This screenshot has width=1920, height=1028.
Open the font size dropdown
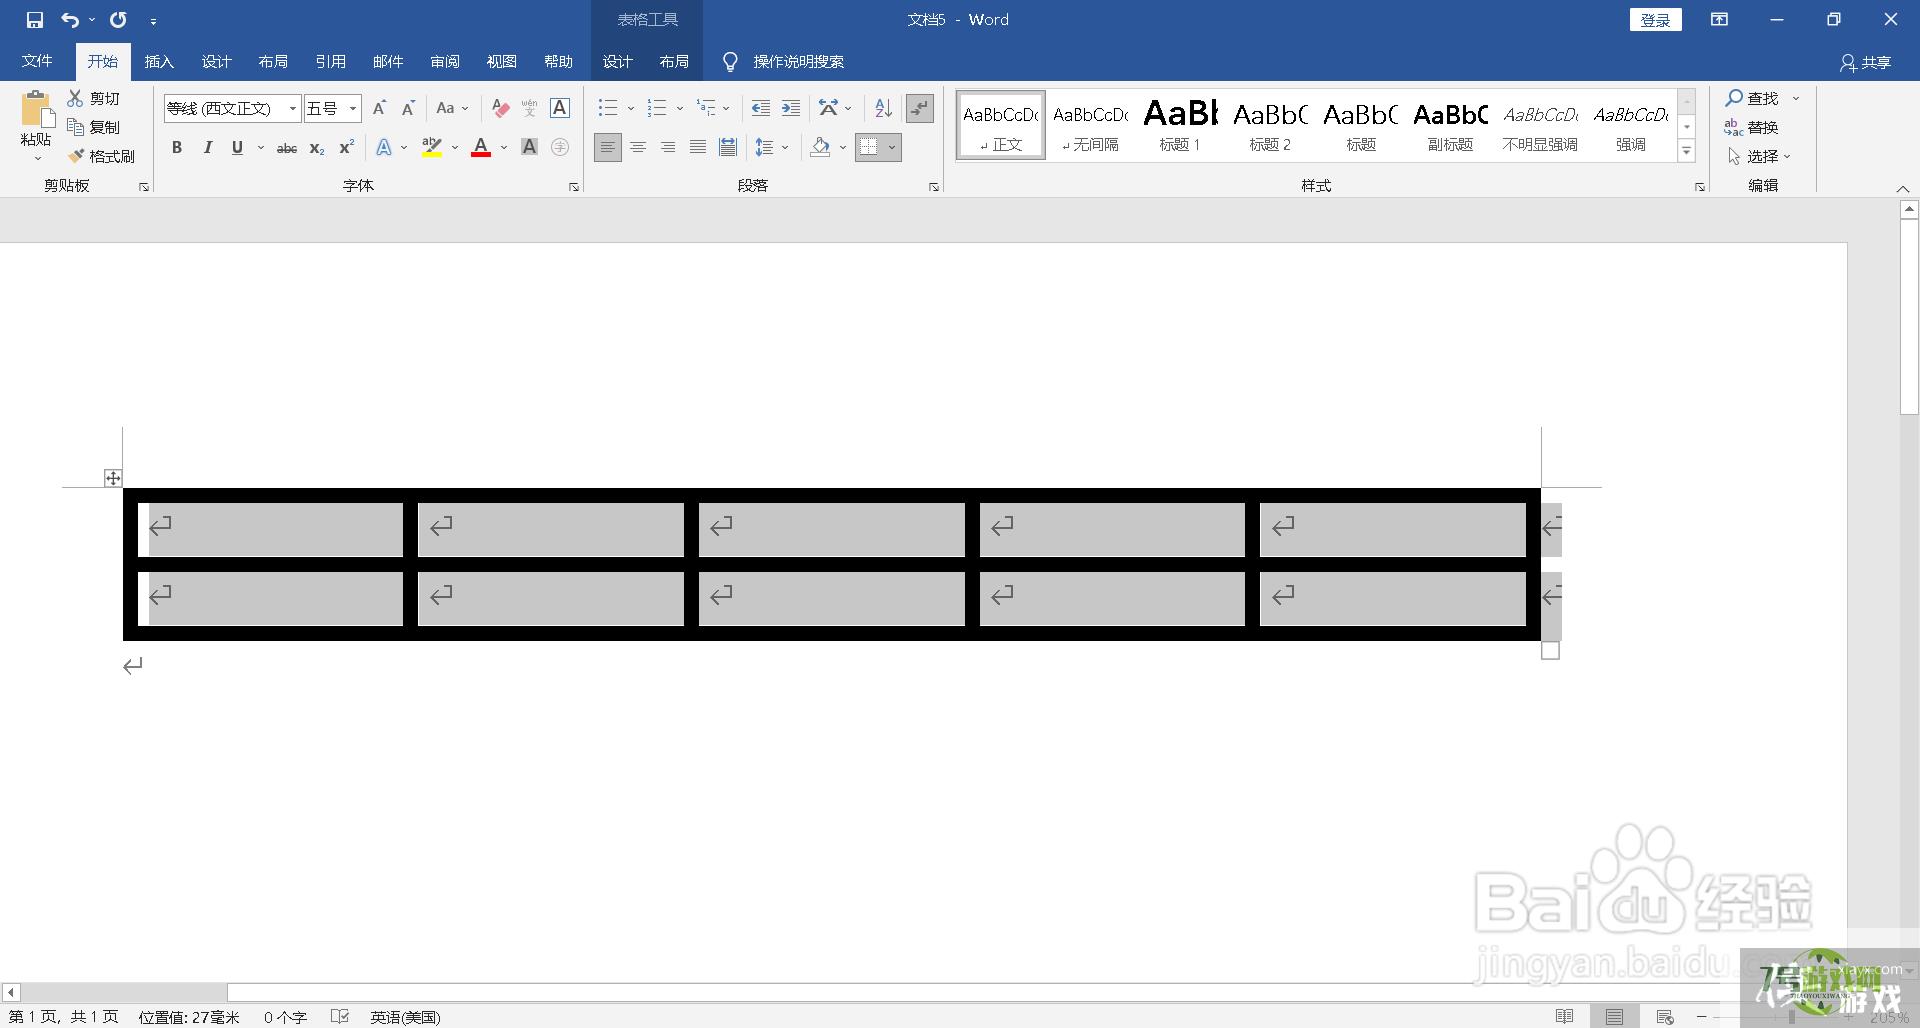353,108
